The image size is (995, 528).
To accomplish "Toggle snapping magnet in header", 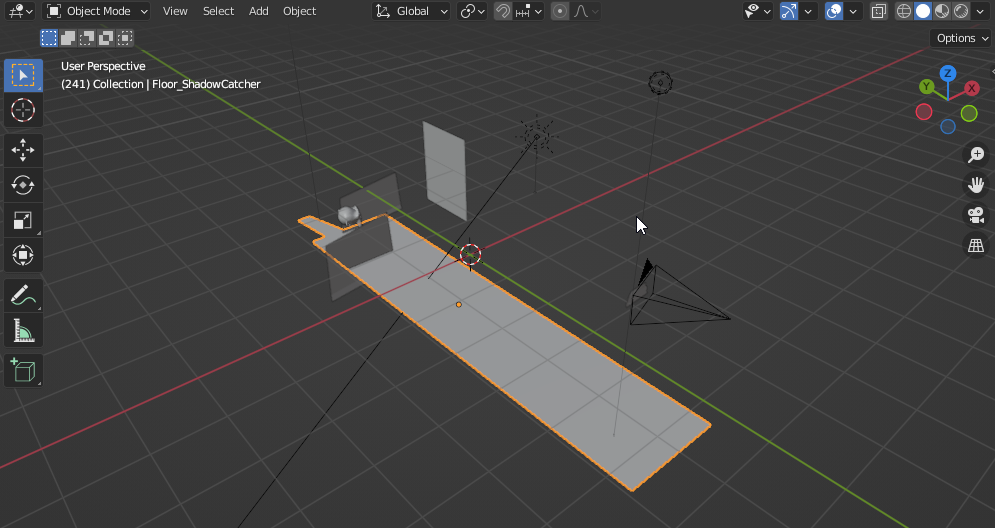I will coord(503,11).
